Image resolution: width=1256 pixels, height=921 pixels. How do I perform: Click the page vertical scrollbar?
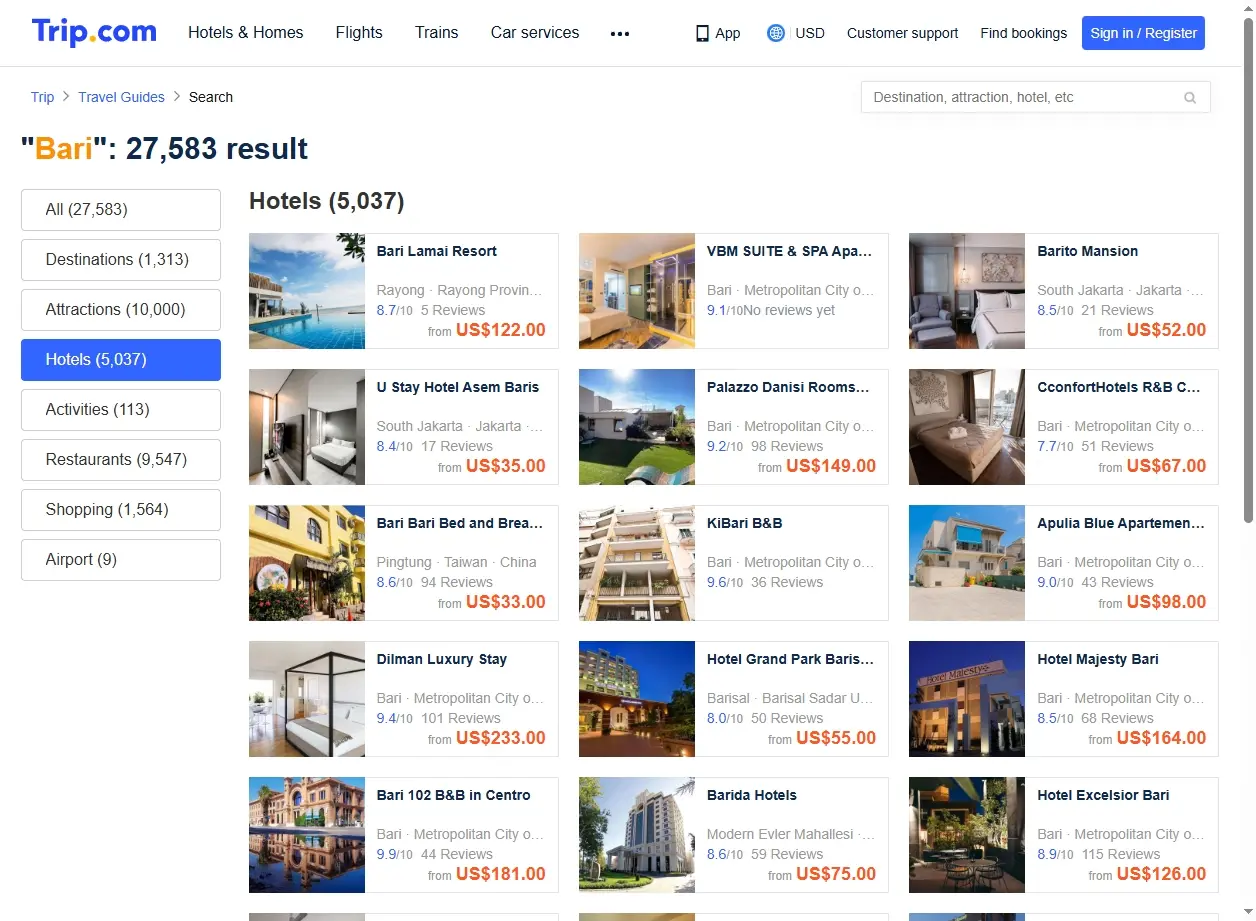click(1248, 270)
